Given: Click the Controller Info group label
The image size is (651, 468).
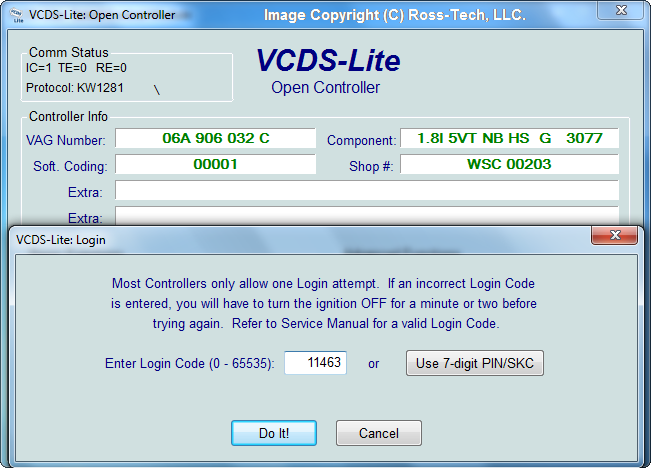Looking at the screenshot, I should tap(68, 116).
